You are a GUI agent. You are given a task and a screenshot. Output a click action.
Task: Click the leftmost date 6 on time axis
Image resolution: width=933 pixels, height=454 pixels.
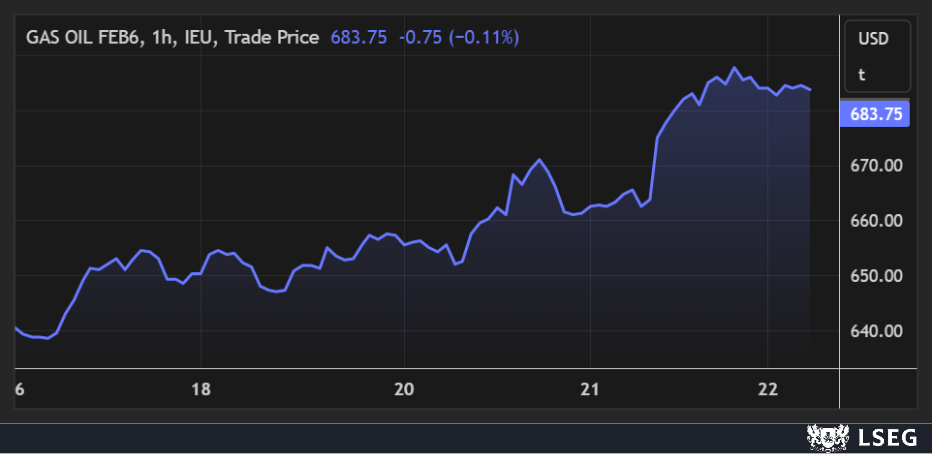pos(19,389)
